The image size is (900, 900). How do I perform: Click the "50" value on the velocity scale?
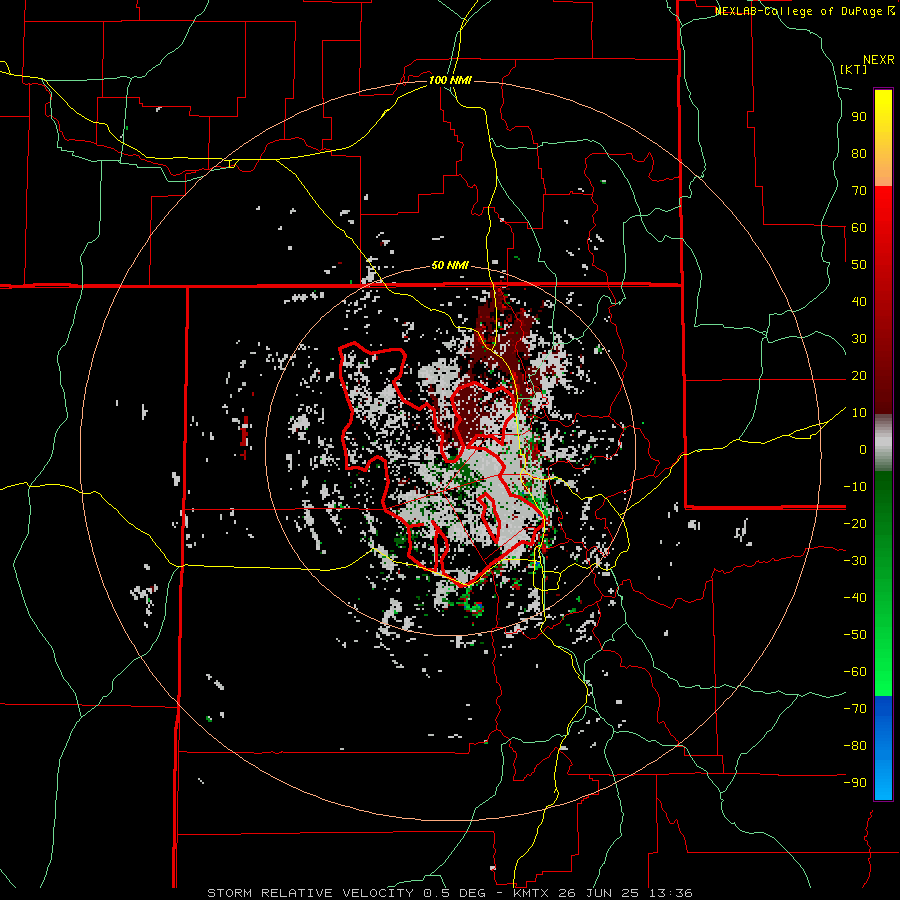coord(859,265)
